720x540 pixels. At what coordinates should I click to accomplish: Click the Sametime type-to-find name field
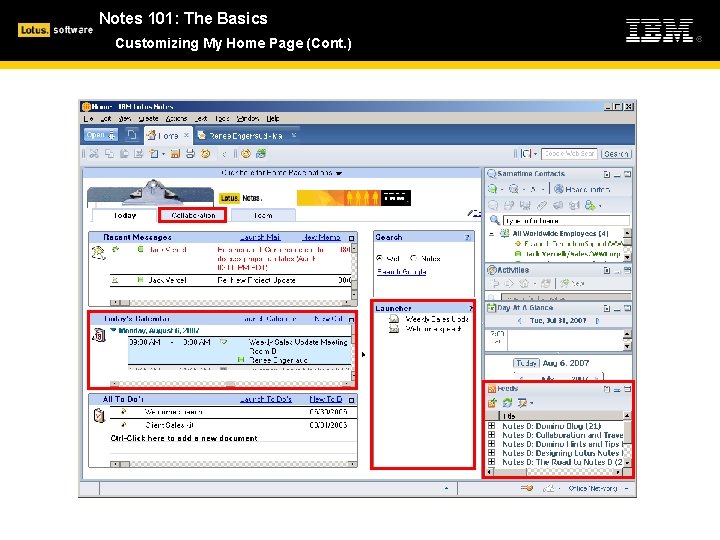pos(566,220)
